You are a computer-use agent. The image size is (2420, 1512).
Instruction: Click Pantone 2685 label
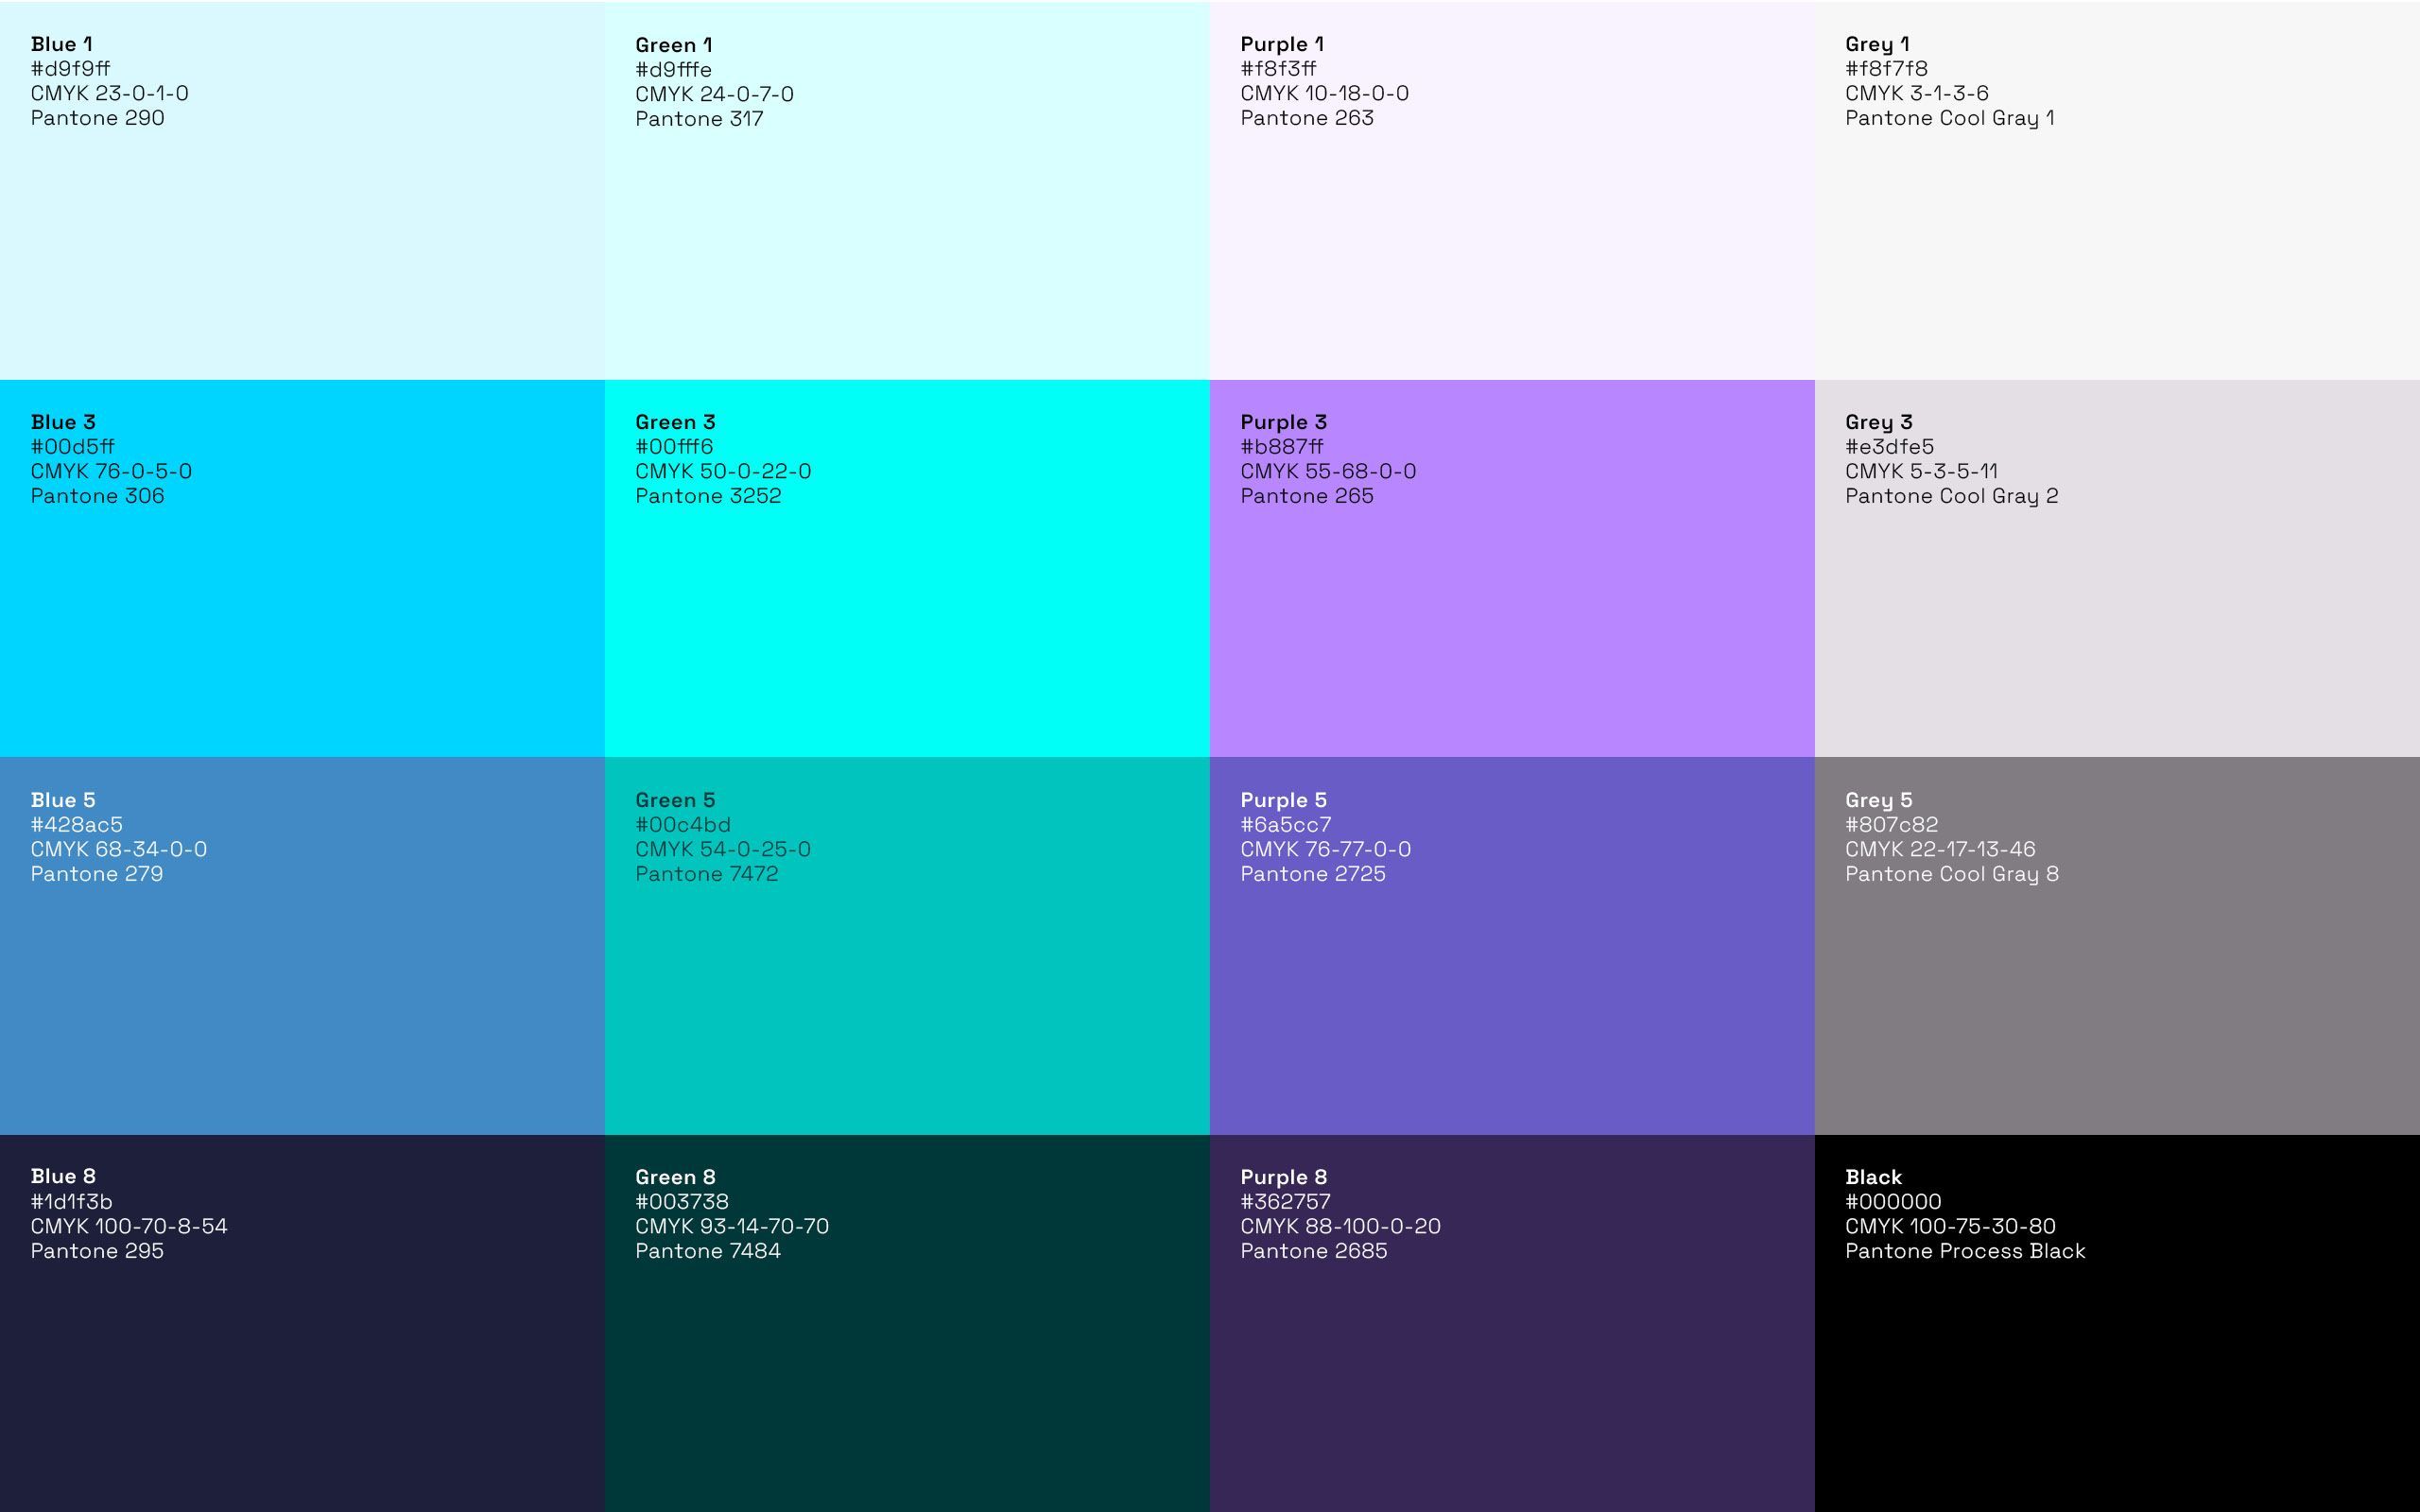tap(1313, 1251)
